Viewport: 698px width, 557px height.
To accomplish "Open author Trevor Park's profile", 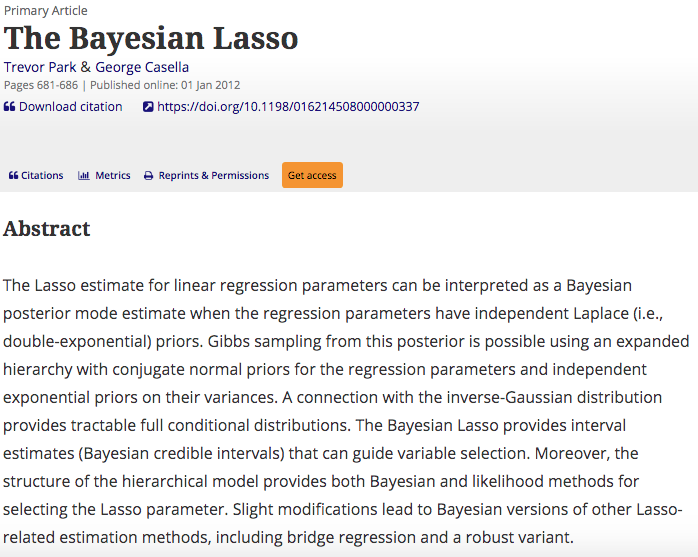I will [x=40, y=67].
